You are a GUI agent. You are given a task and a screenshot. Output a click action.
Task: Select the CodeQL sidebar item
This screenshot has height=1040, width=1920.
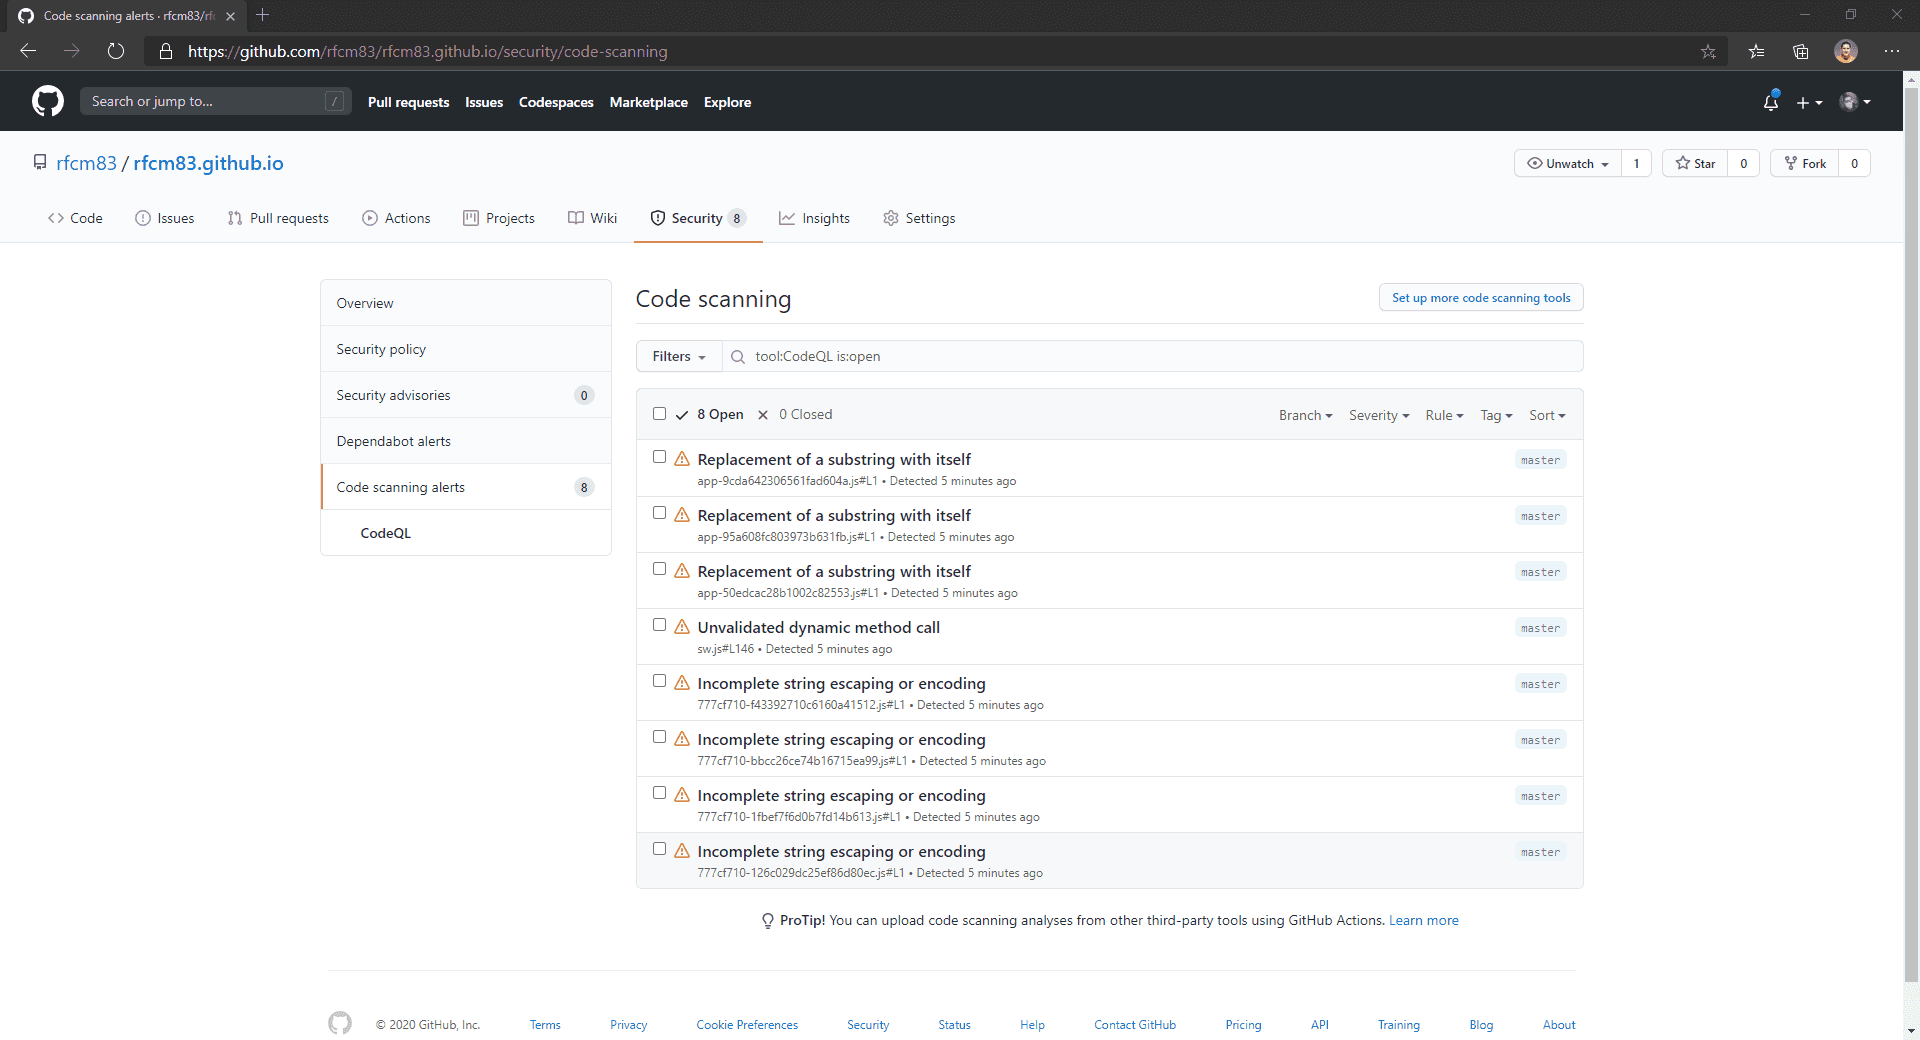[466, 533]
